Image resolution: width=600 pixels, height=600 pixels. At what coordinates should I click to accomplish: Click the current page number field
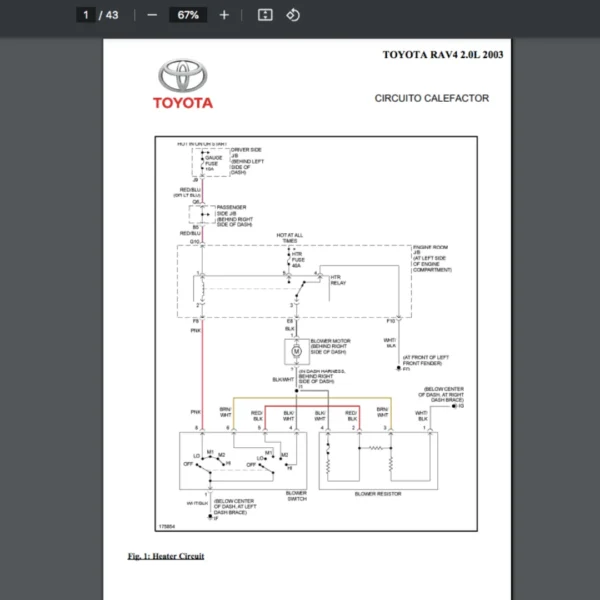pyautogui.click(x=86, y=15)
